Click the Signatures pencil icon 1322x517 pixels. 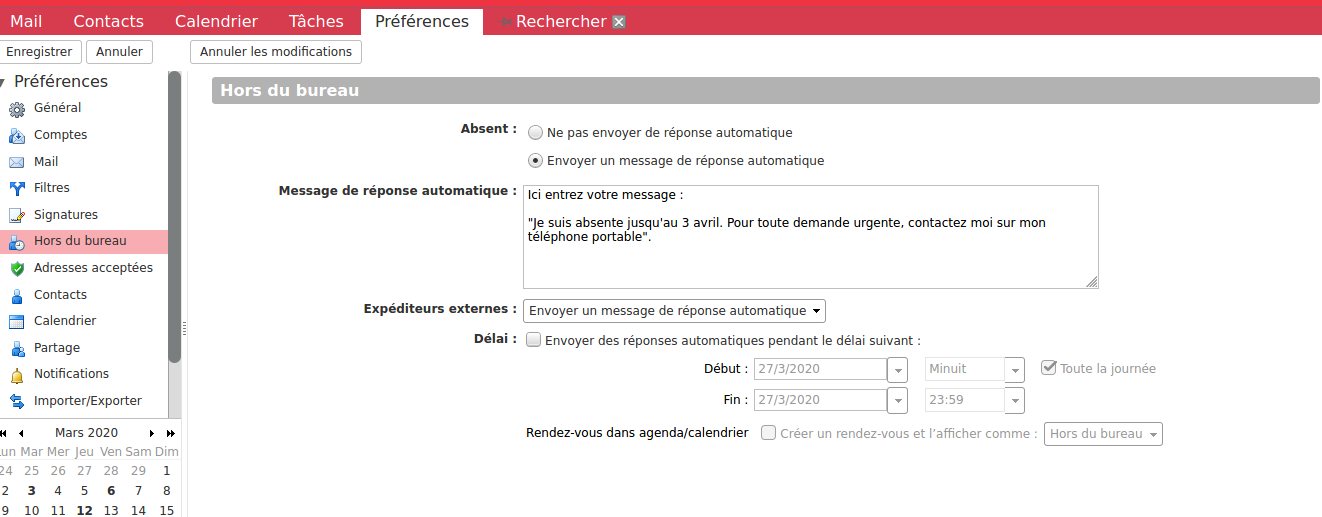coord(17,215)
